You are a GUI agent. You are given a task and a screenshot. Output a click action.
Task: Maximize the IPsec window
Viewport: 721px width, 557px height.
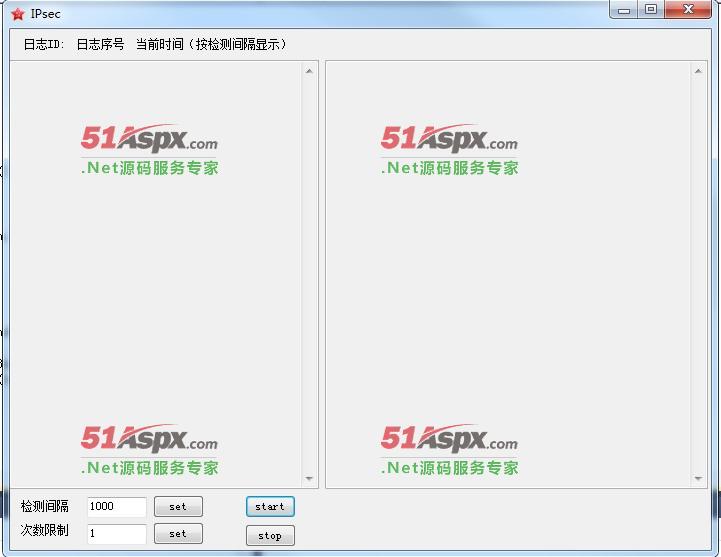(651, 10)
